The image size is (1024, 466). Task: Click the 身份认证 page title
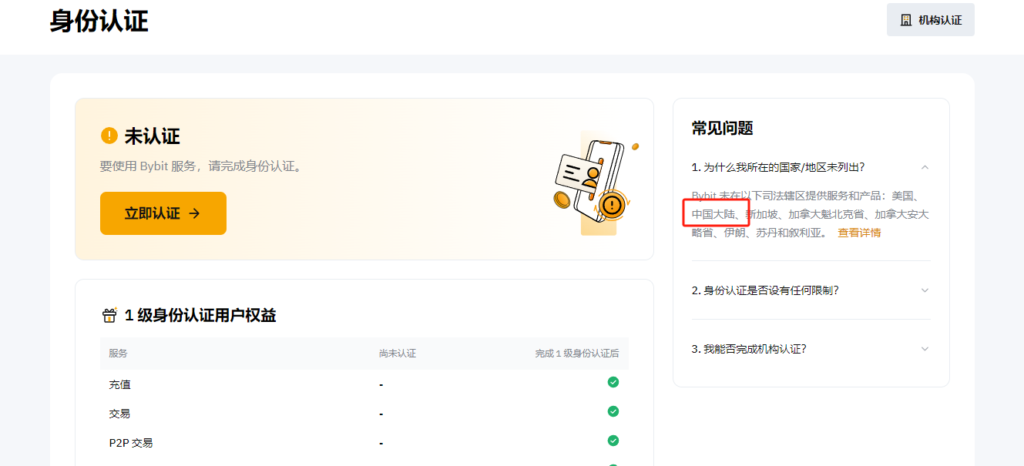99,22
